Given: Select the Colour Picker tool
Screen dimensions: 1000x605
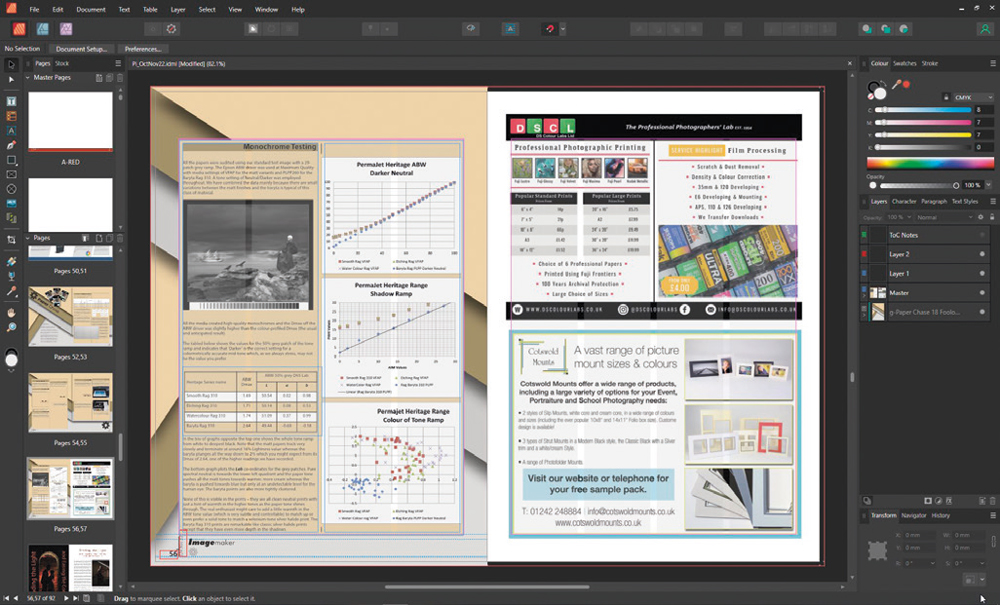Looking at the screenshot, I should click(11, 291).
